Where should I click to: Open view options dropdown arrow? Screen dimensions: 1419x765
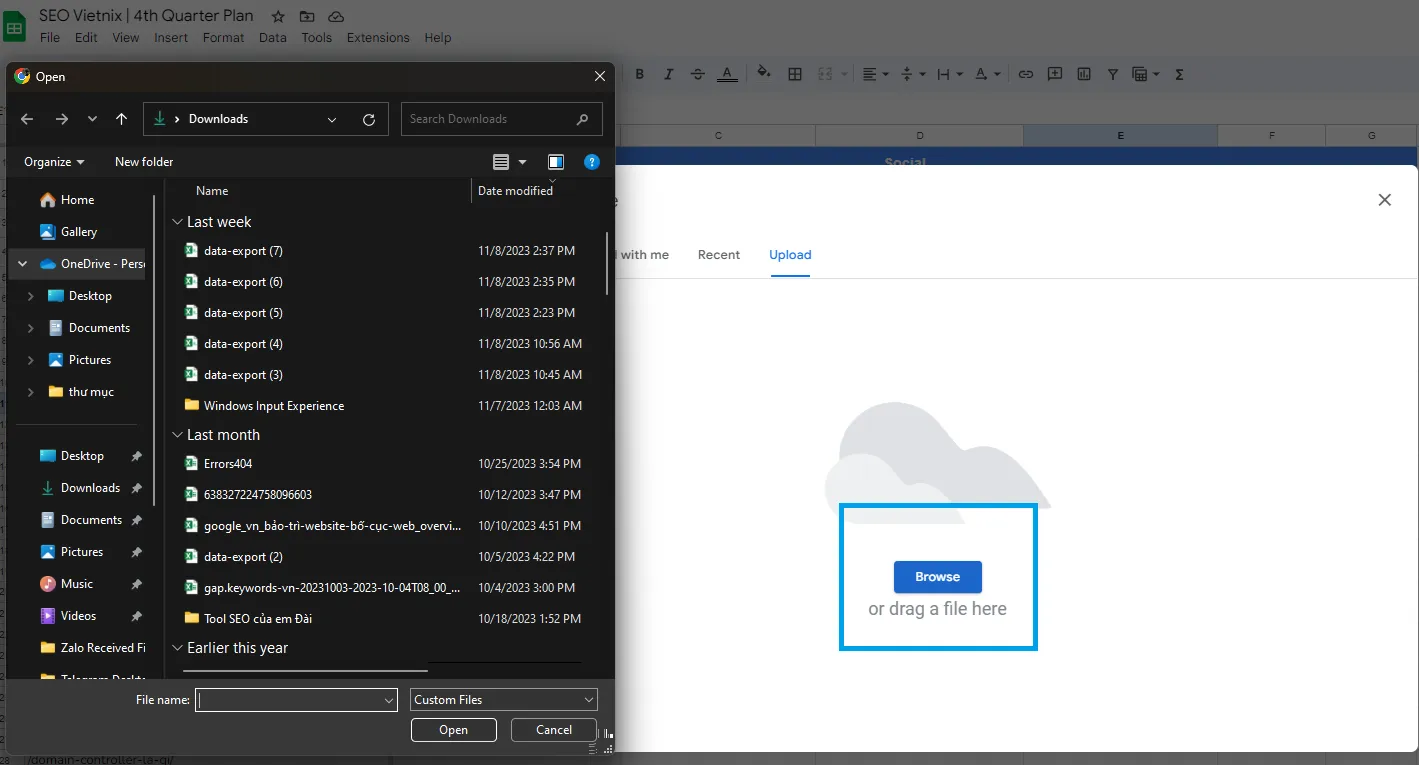(522, 162)
